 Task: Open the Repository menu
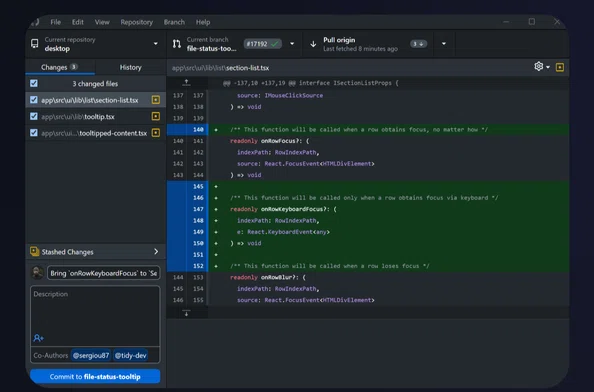(136, 22)
